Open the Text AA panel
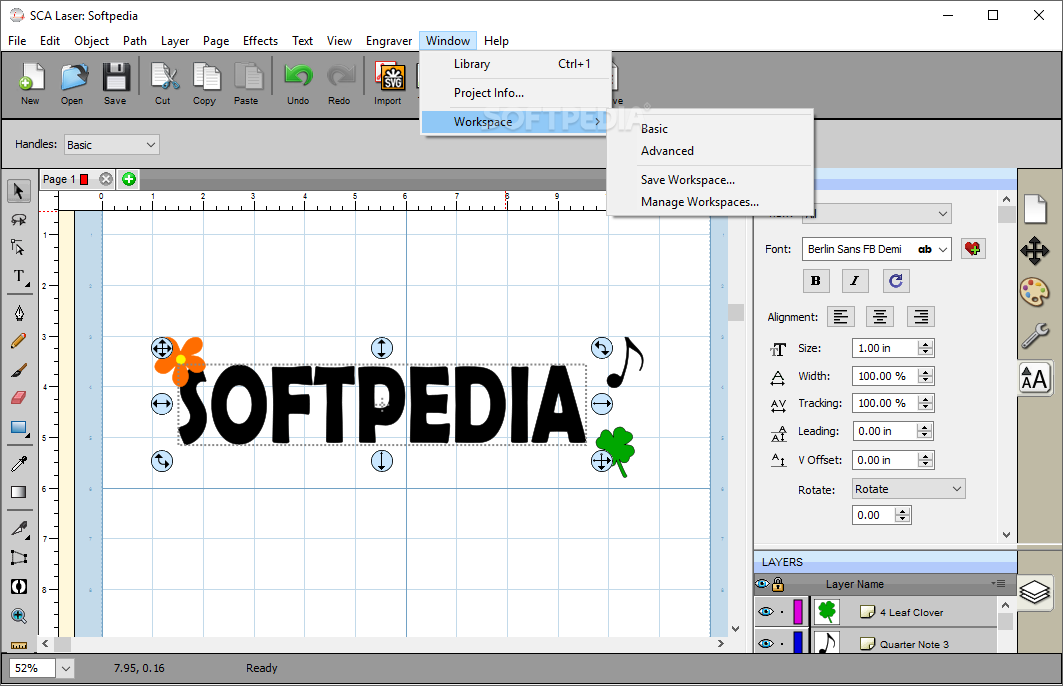The height and width of the screenshot is (686, 1063). point(1035,378)
